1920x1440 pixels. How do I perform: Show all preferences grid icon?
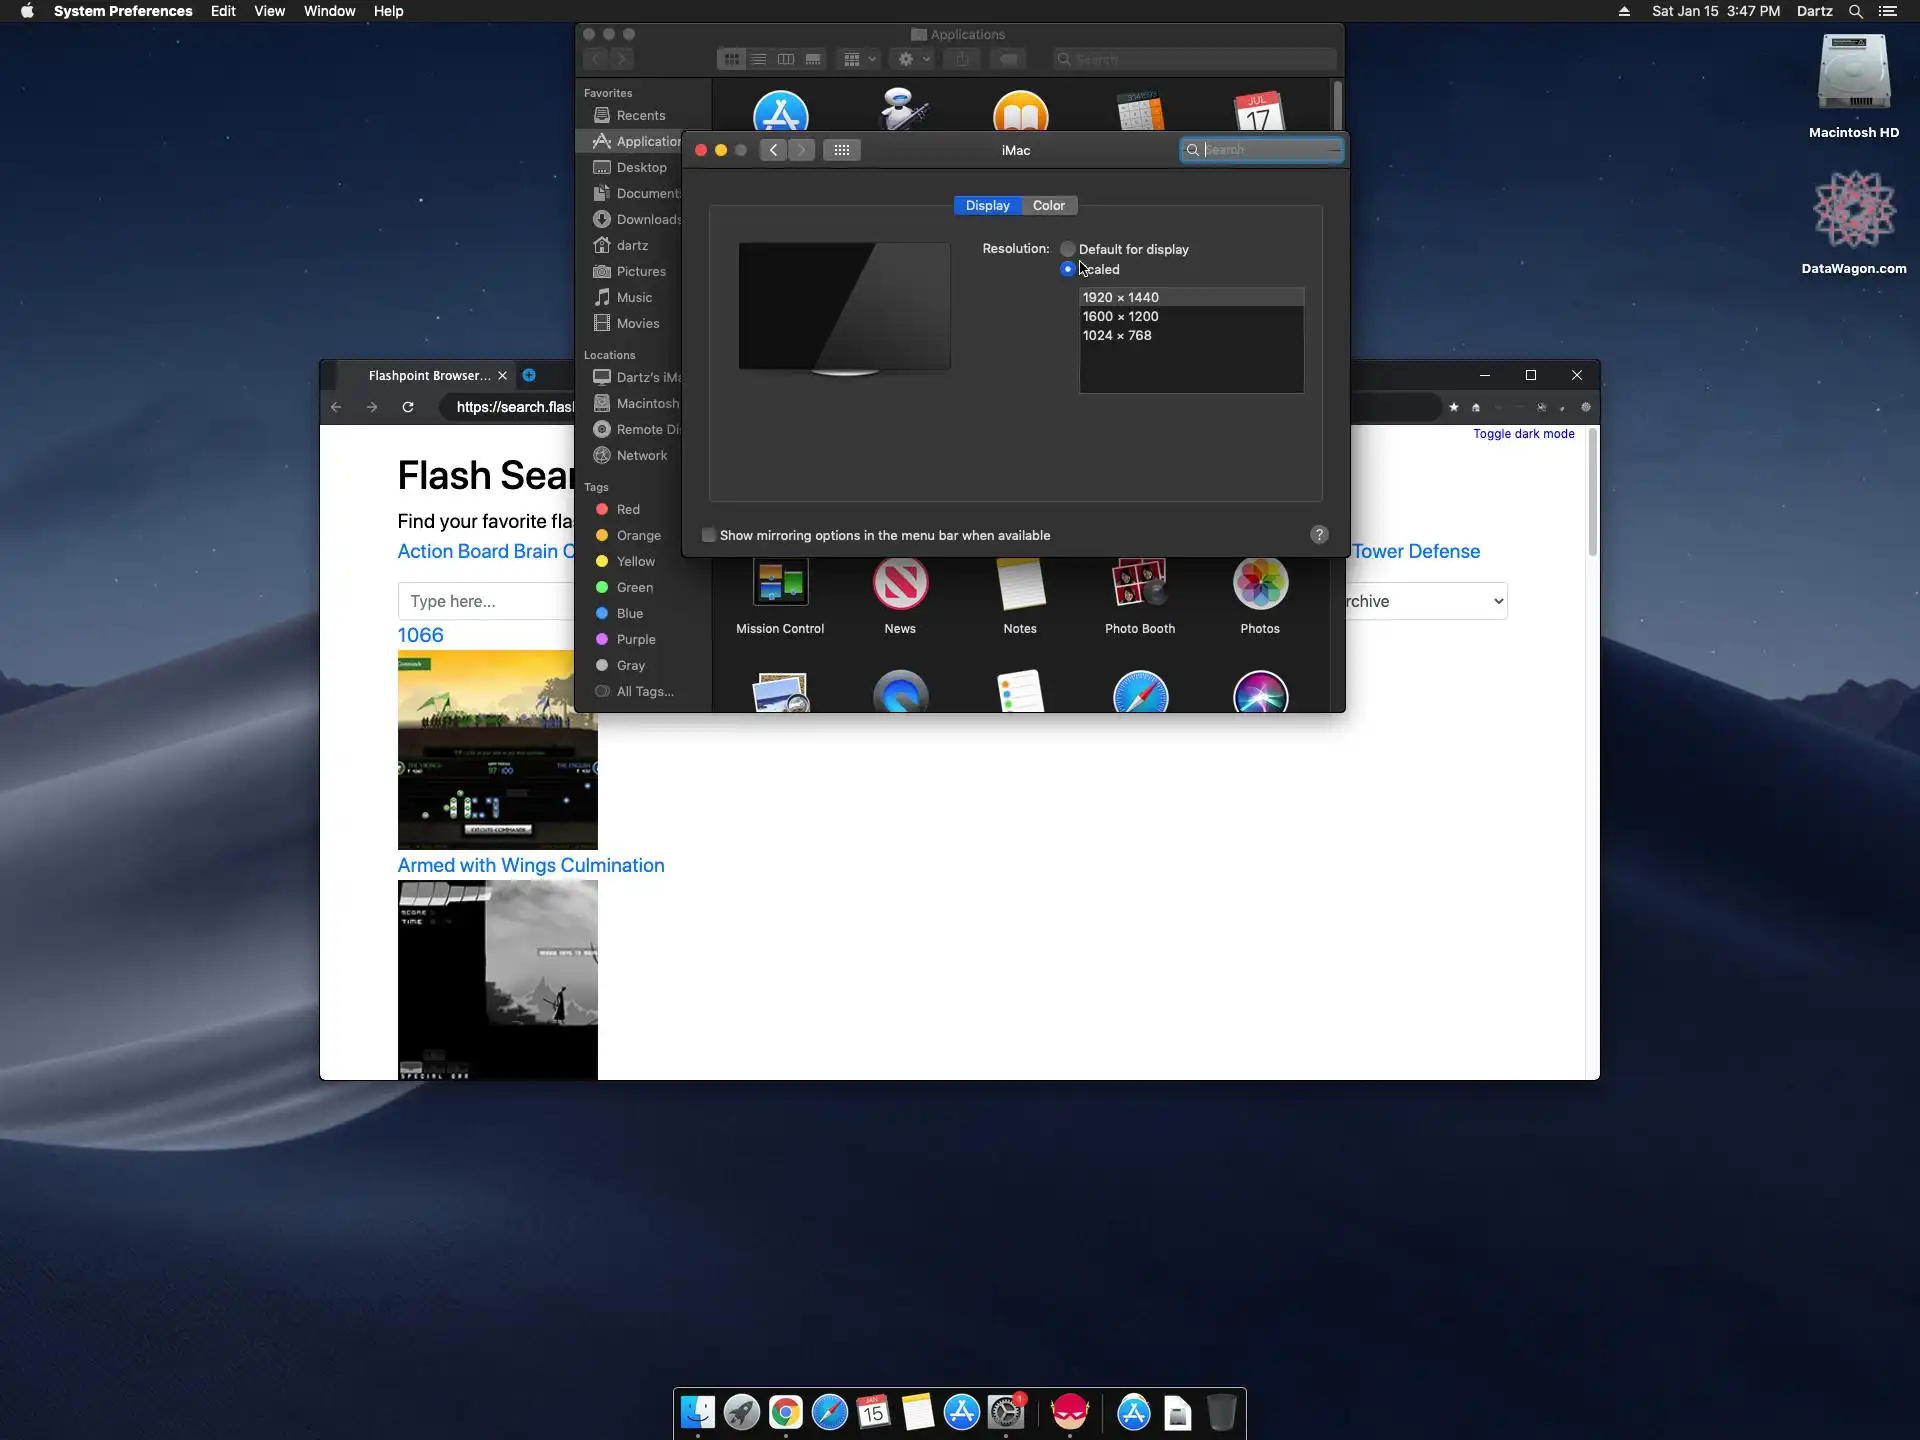coord(841,150)
